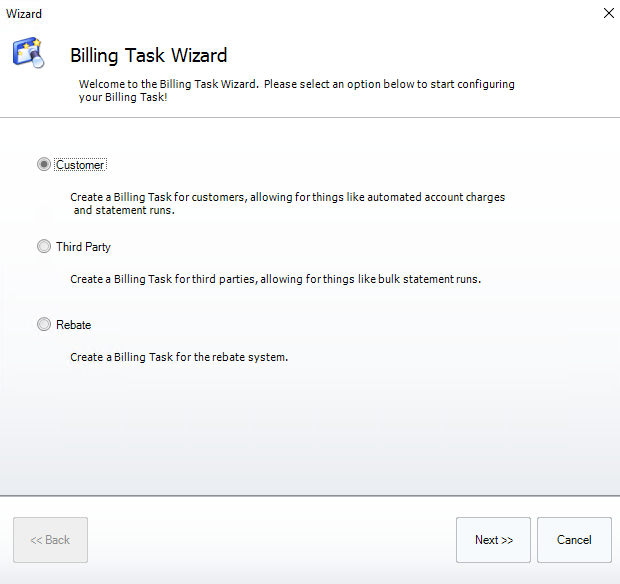Select the Customer radio button circle

click(x=44, y=165)
